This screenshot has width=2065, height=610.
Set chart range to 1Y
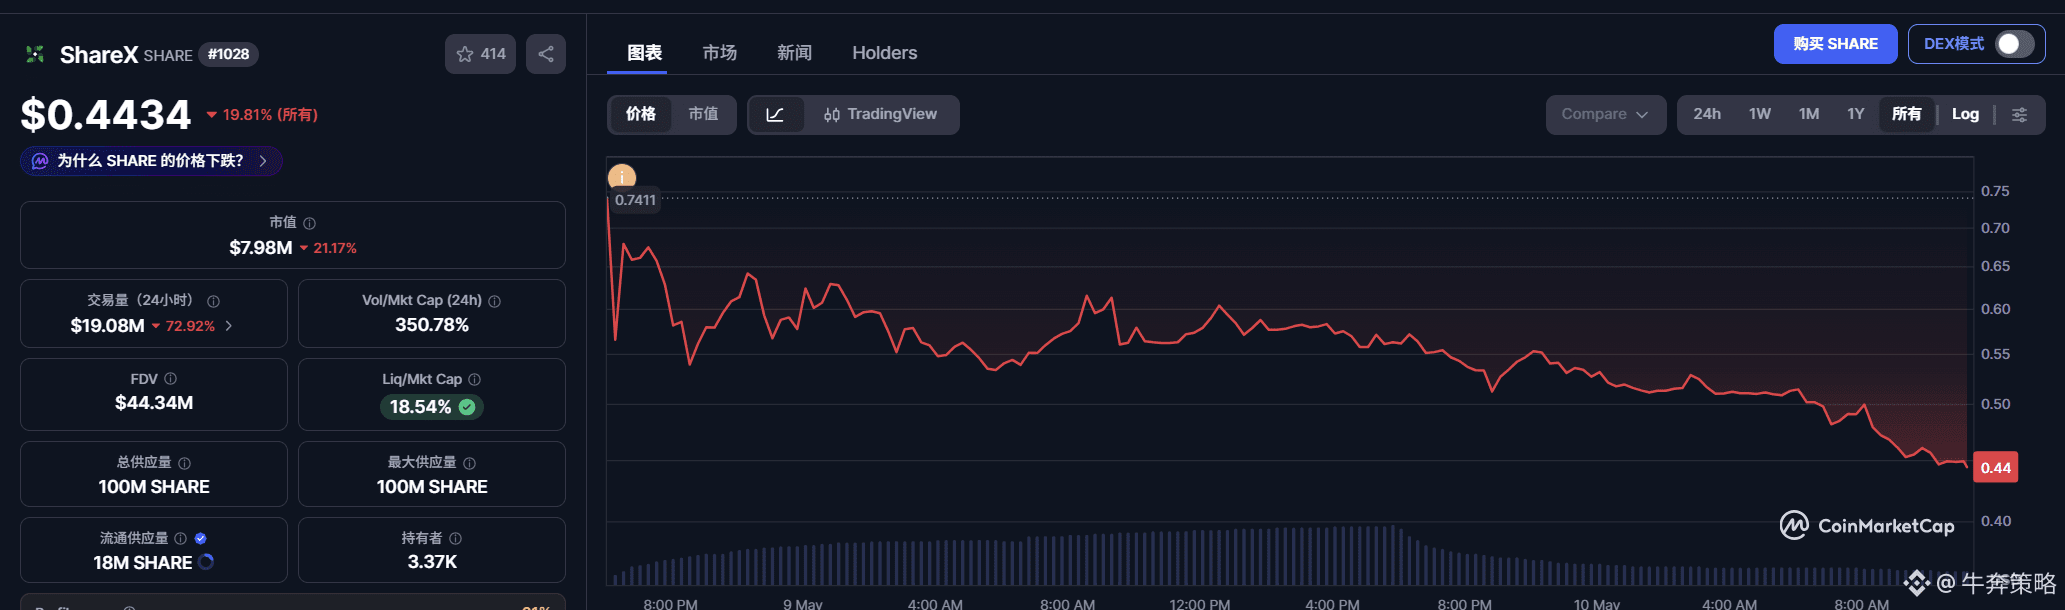pyautogui.click(x=1856, y=115)
